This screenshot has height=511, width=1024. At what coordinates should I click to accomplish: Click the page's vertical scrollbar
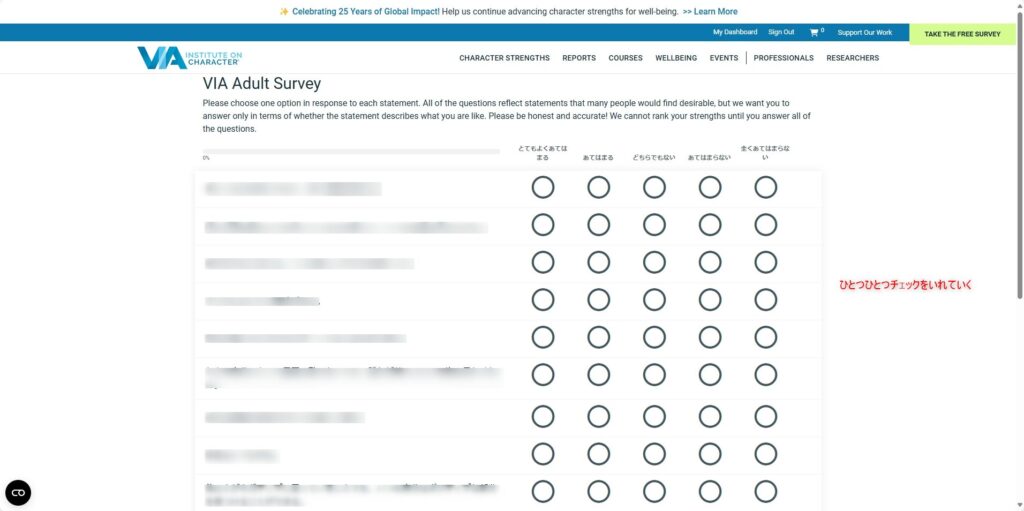pos(1019,256)
